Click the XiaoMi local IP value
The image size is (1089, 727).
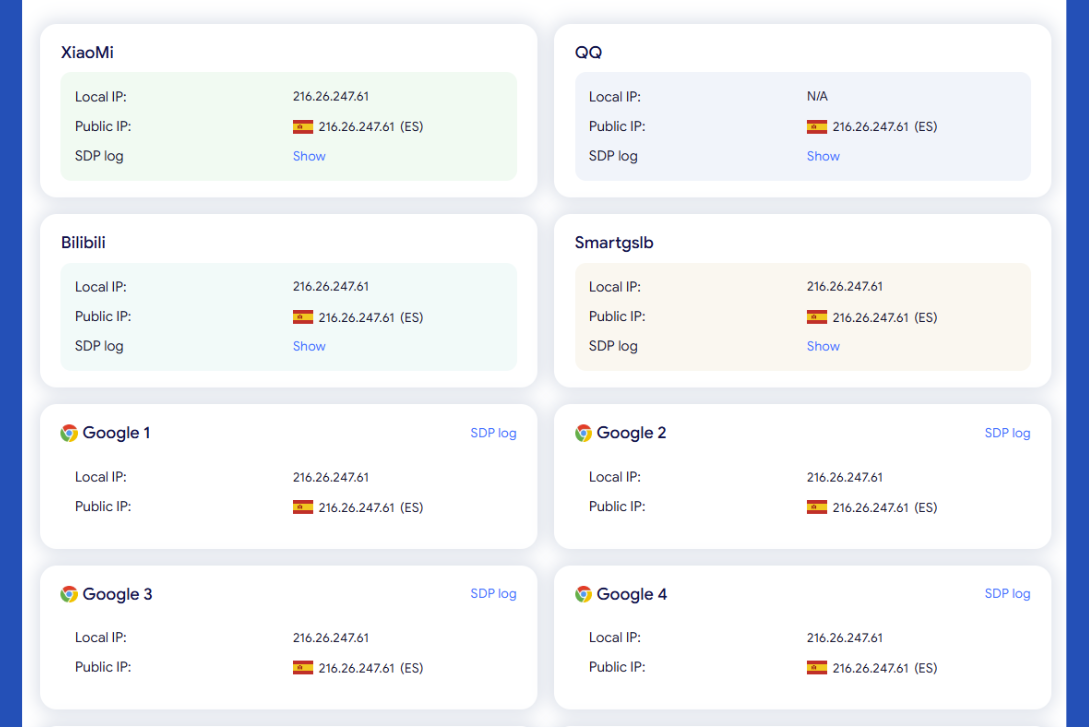click(x=331, y=97)
